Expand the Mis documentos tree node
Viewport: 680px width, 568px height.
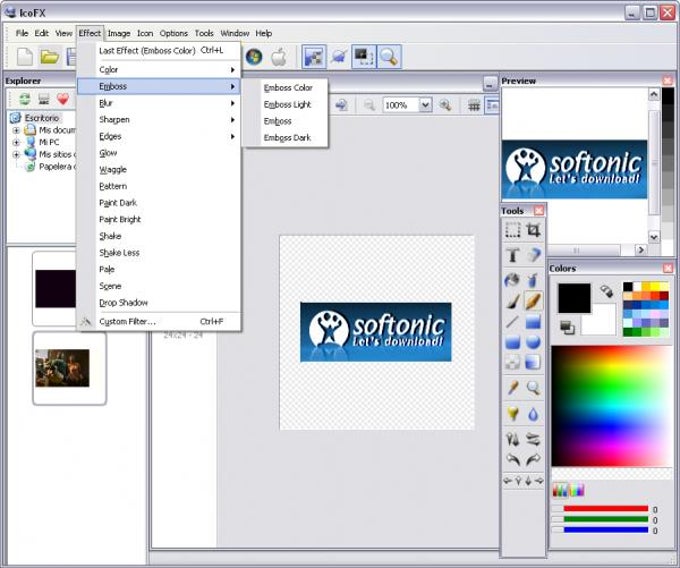[x=16, y=130]
